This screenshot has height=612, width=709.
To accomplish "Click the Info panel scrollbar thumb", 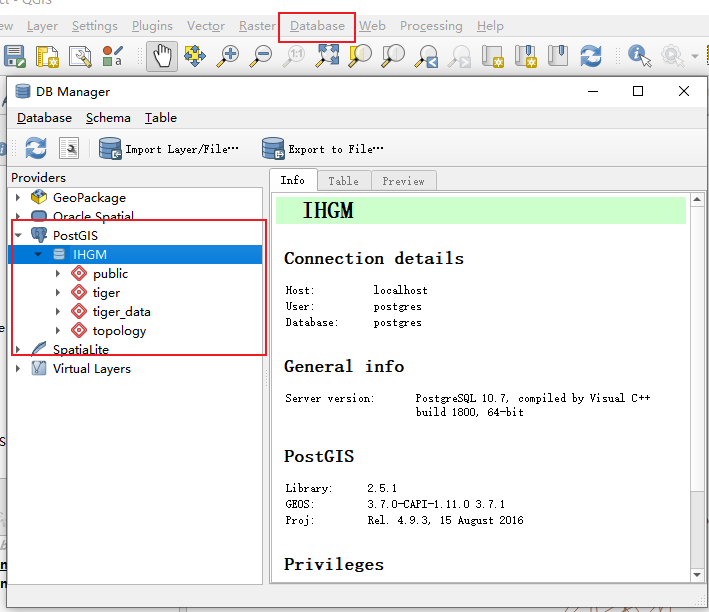I will click(697, 347).
